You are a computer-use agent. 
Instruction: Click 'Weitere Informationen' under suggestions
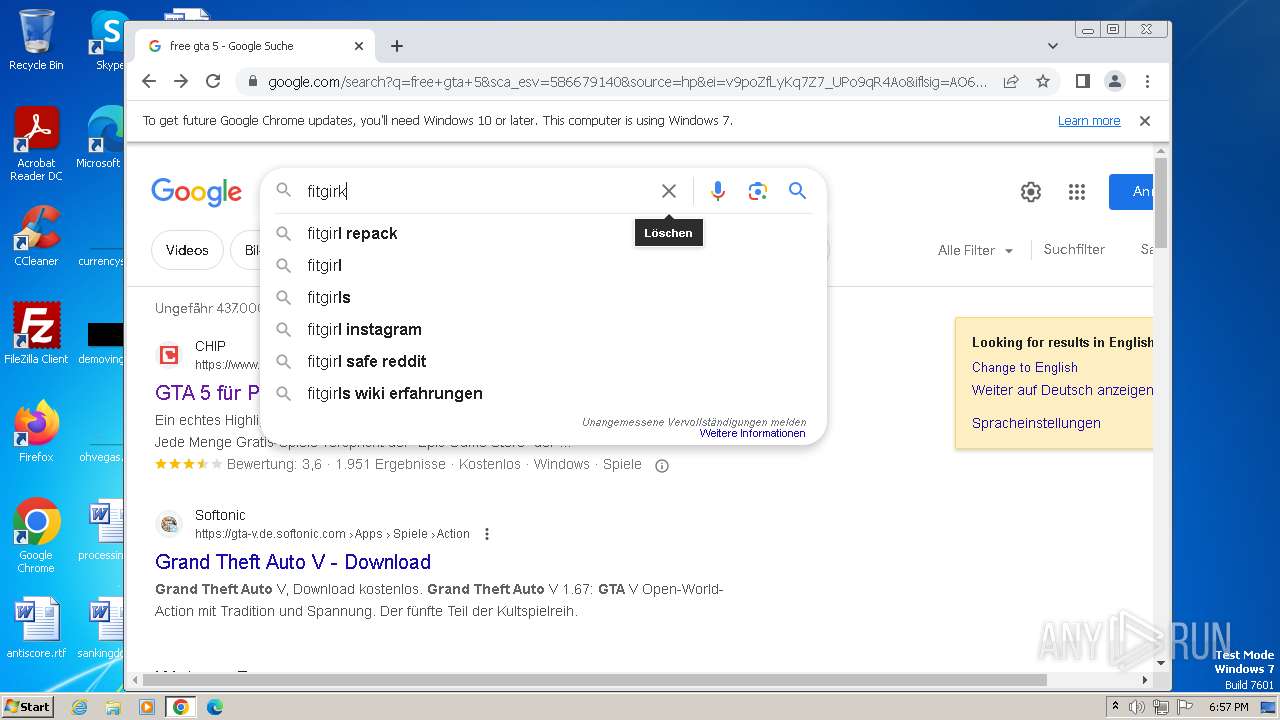(752, 434)
